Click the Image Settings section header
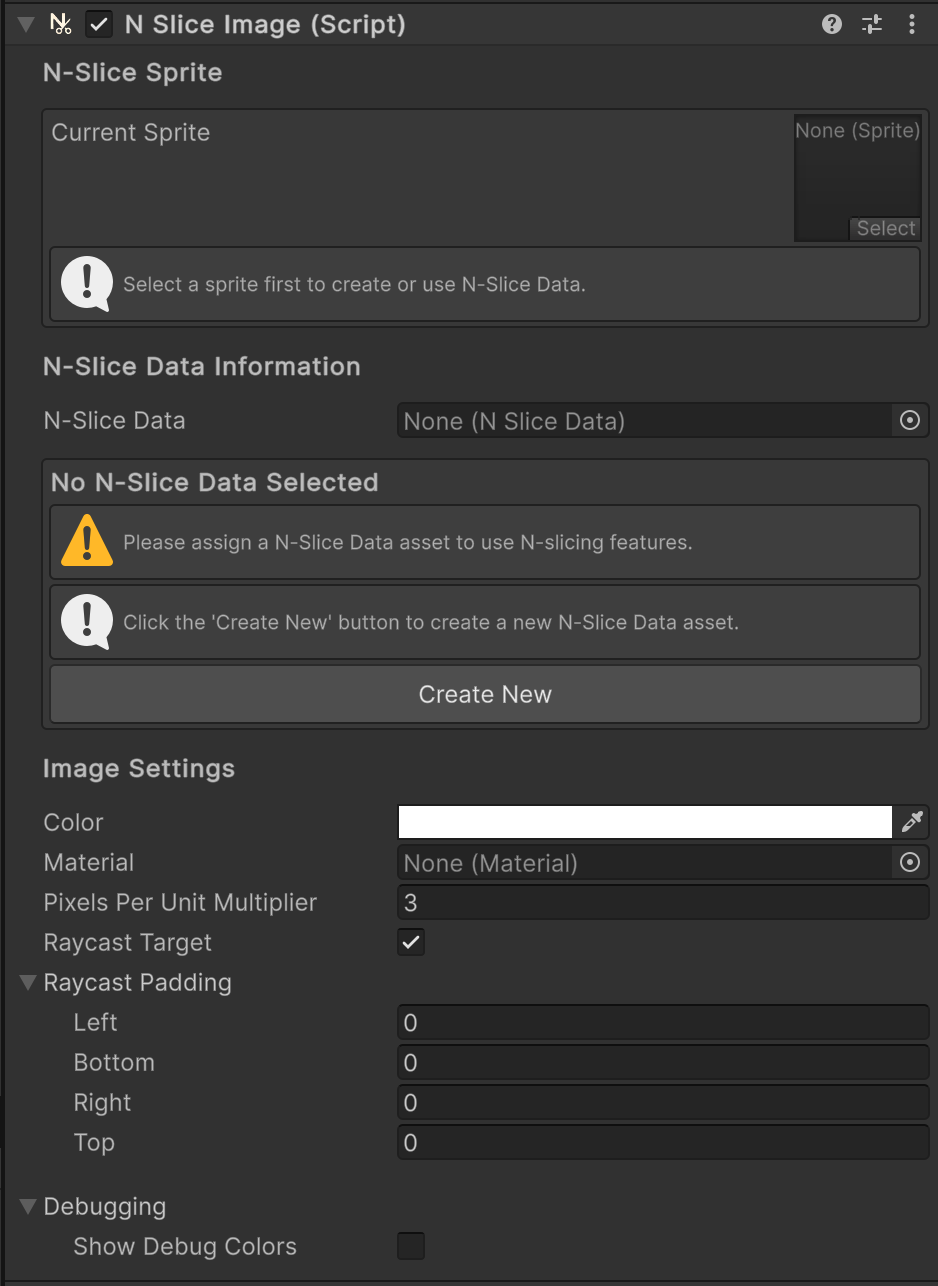Screen dimensions: 938x1286 139,769
